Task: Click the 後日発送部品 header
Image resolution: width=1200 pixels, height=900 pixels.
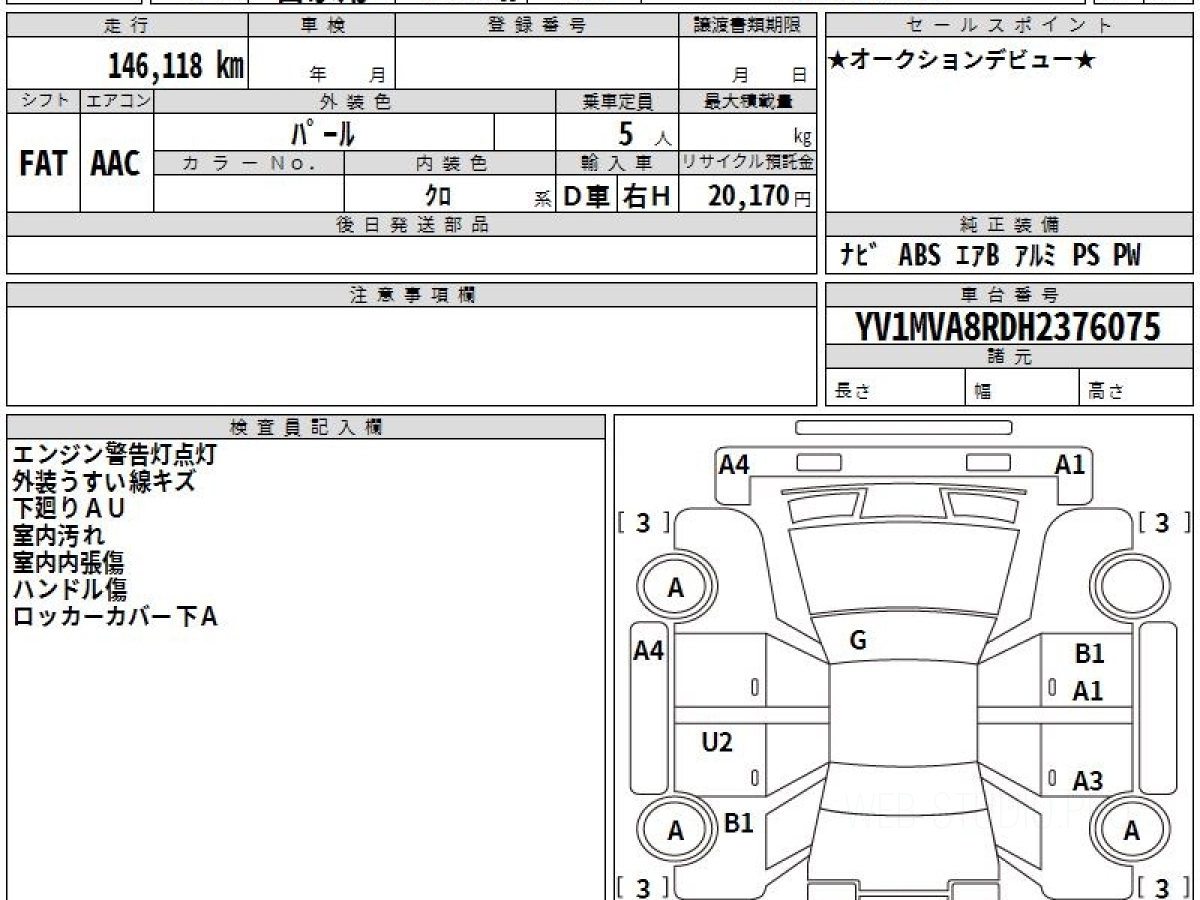Action: click(x=411, y=225)
